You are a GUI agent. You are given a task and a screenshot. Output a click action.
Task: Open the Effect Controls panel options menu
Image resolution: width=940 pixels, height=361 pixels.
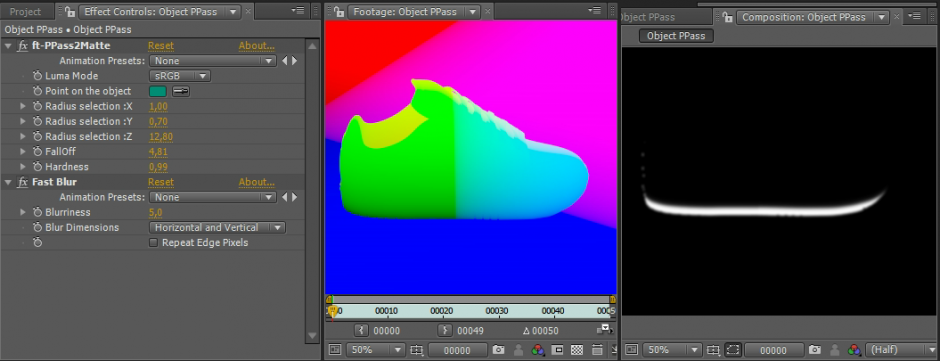(x=297, y=11)
